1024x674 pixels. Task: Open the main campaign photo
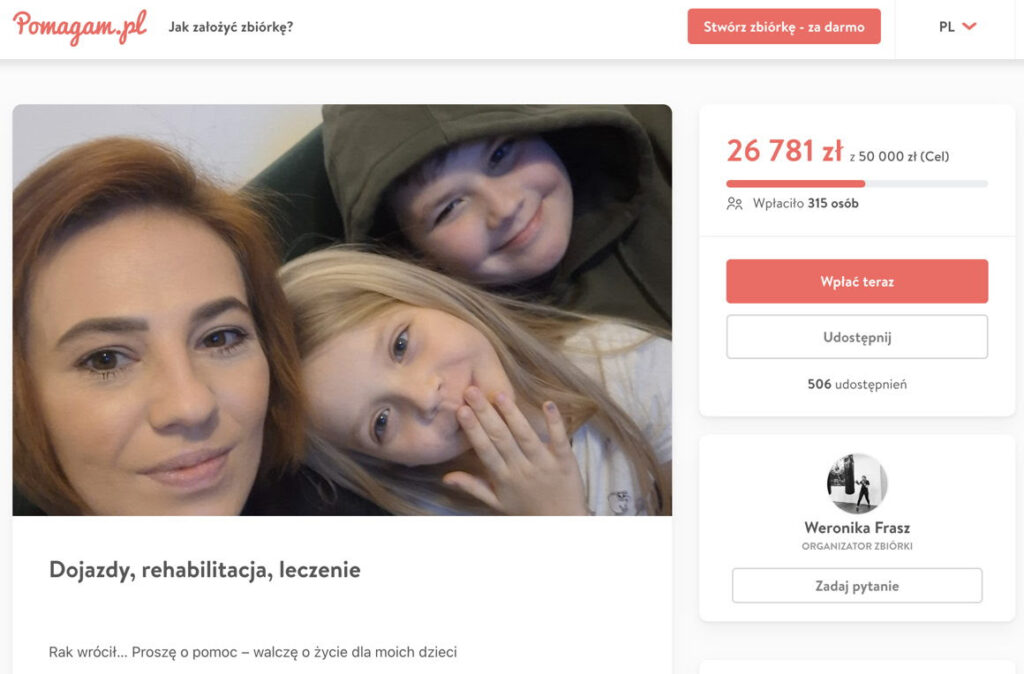342,310
